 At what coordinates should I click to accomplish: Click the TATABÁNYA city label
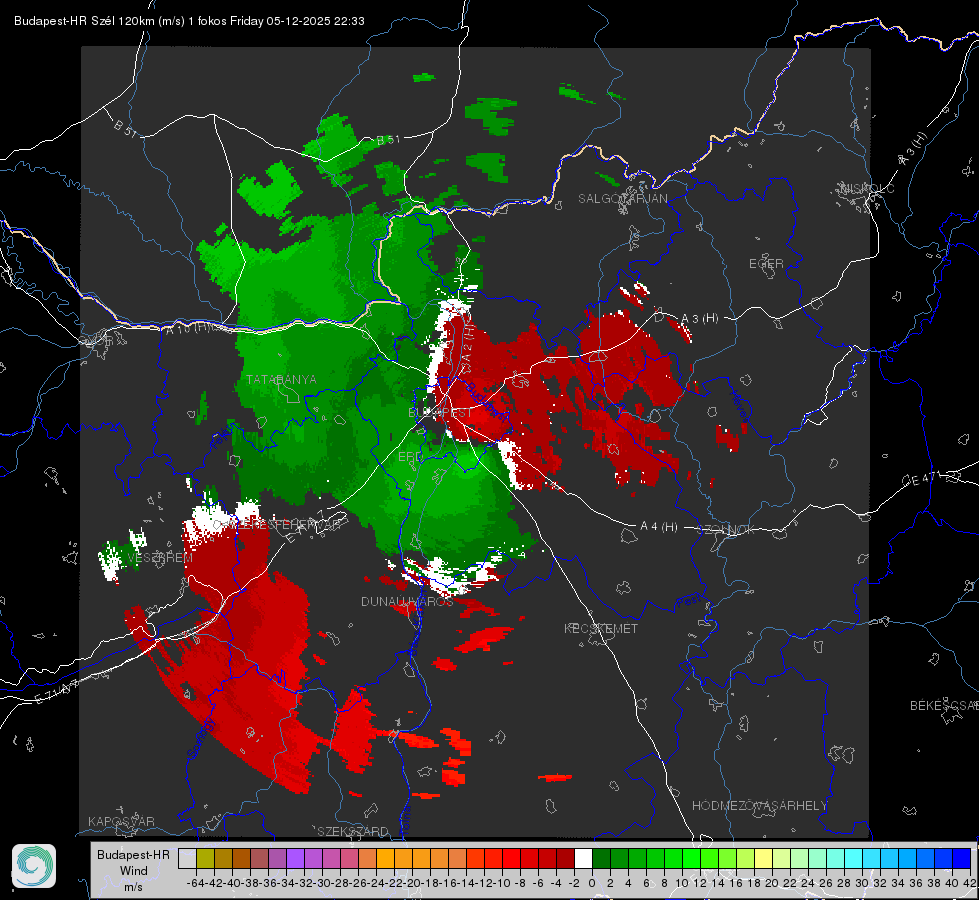point(281,379)
